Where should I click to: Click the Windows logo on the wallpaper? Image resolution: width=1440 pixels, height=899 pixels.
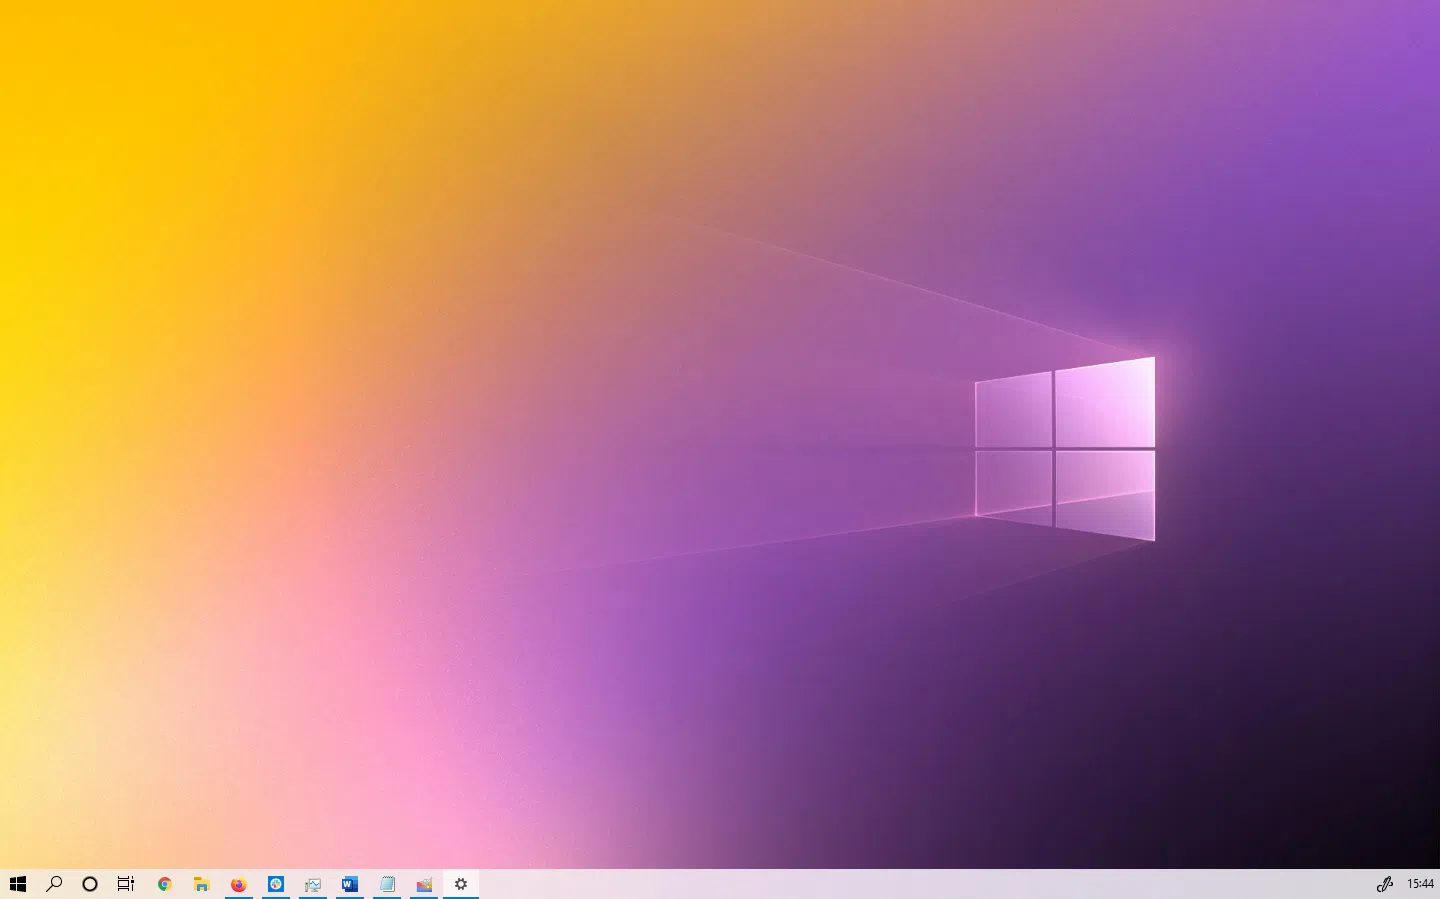tap(1065, 447)
